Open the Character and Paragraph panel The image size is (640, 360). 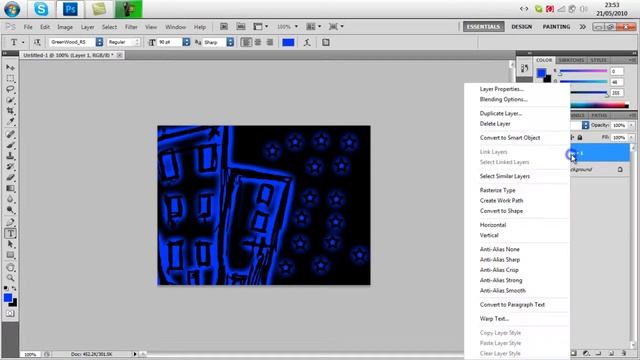coord(326,42)
